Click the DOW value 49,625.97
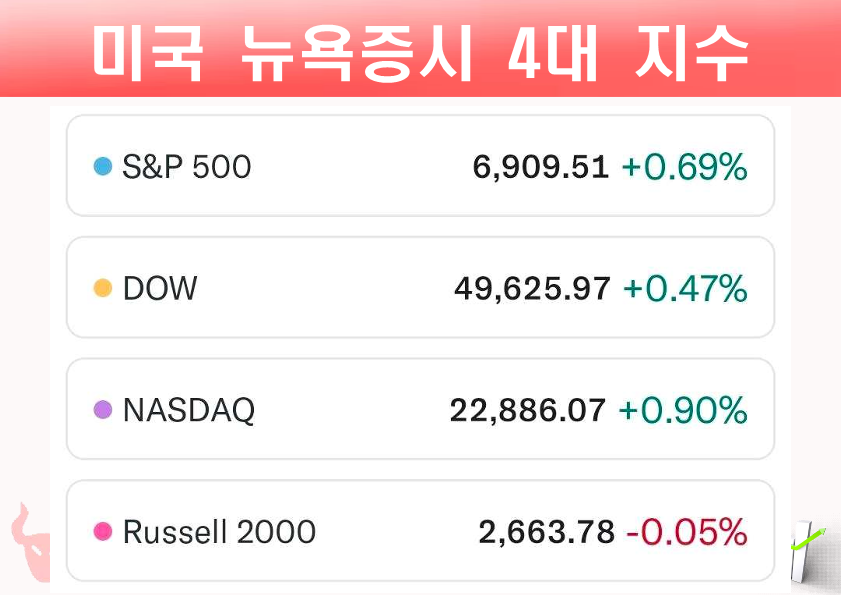 (532, 289)
